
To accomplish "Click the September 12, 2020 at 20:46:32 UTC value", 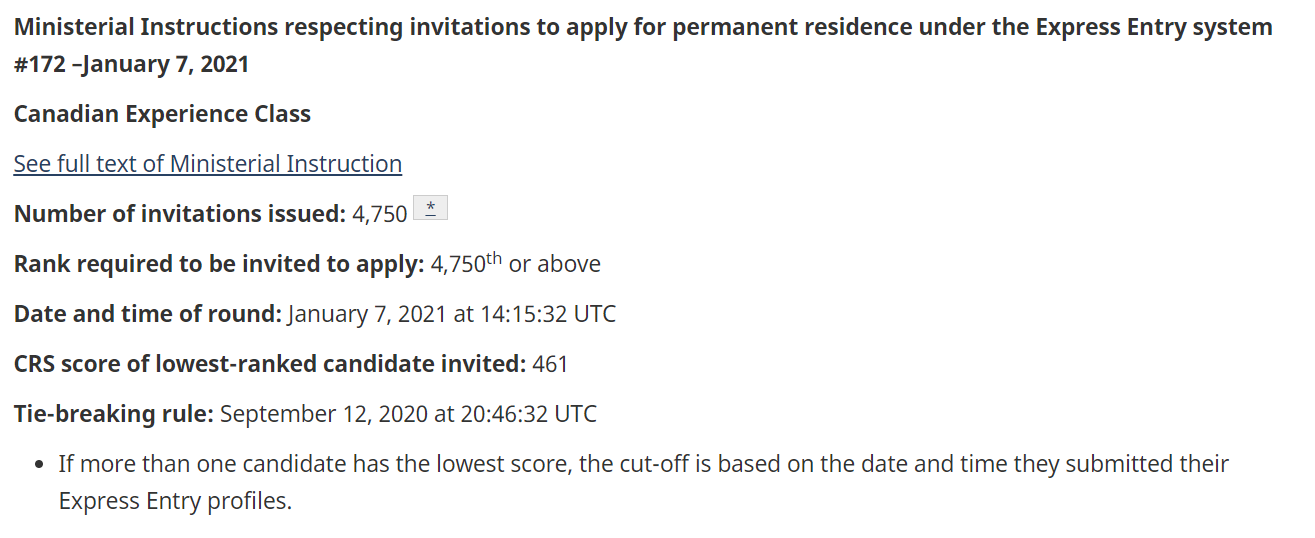I will pyautogui.click(x=408, y=414).
